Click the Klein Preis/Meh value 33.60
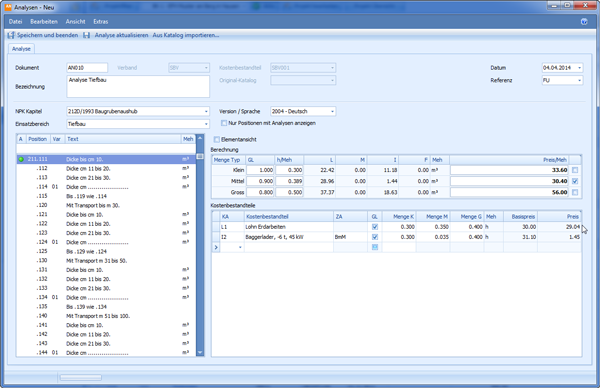This screenshot has height=388, width=600. coord(509,170)
